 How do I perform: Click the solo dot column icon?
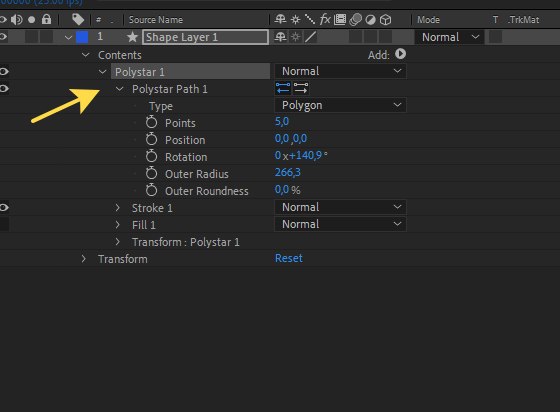coord(31,20)
